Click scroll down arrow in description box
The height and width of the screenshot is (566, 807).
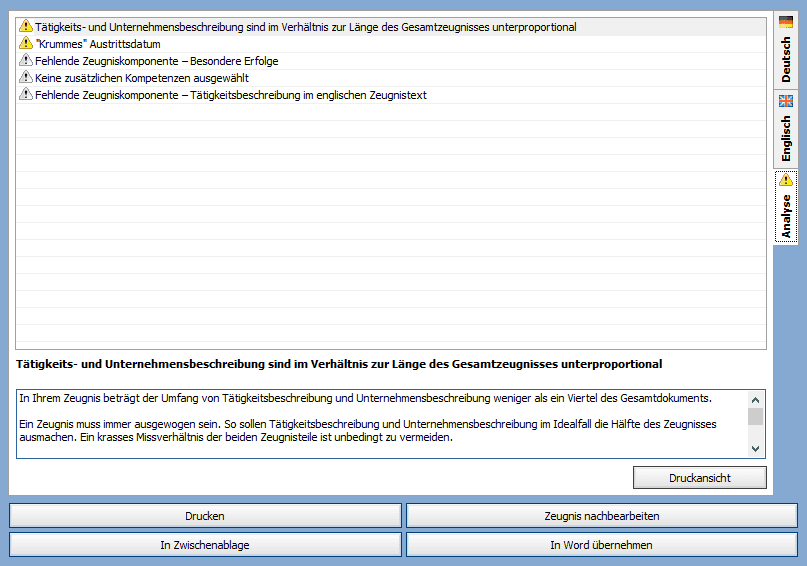tap(756, 449)
